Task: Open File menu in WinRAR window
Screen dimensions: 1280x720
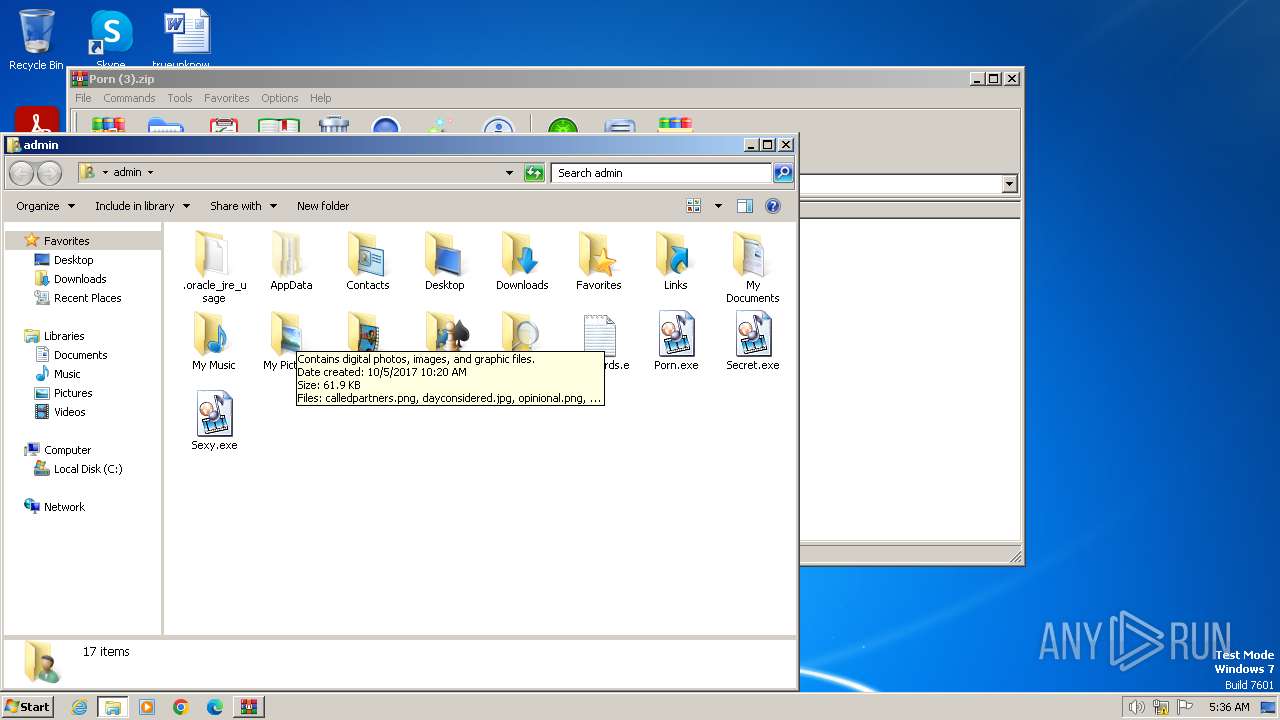Action: [83, 98]
